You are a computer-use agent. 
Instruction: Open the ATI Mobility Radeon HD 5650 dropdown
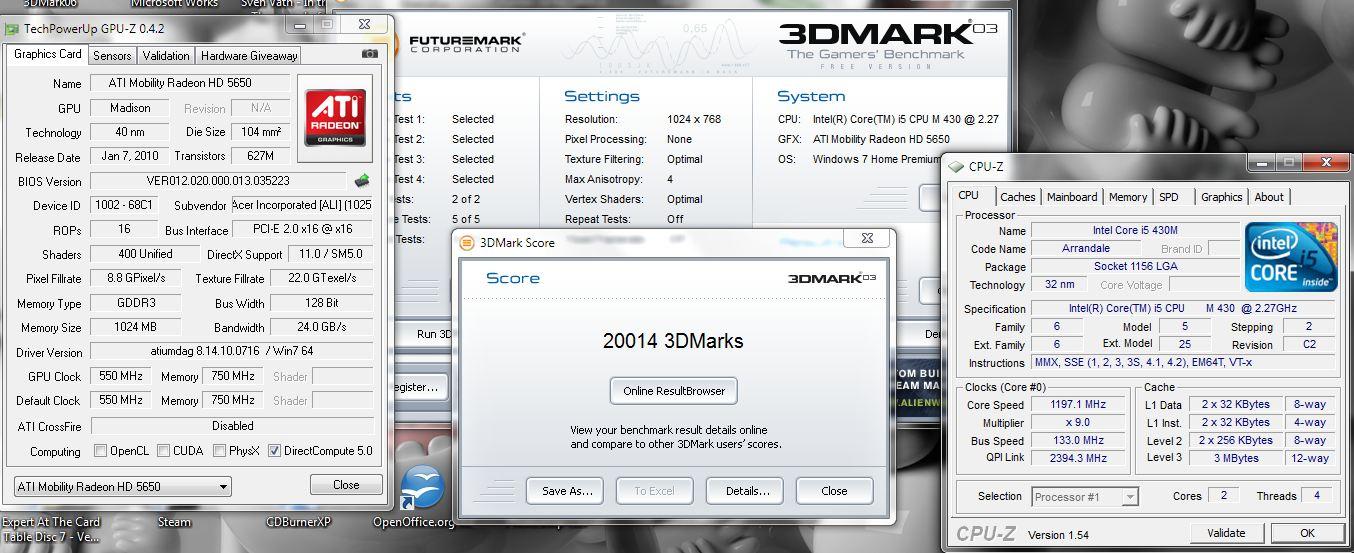point(123,487)
